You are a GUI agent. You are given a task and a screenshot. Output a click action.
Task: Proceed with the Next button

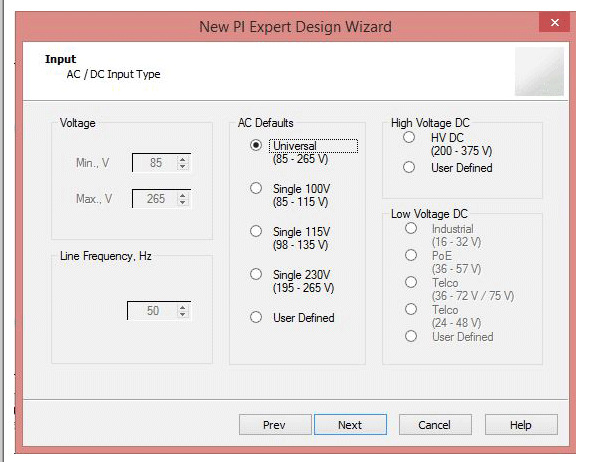pos(350,425)
